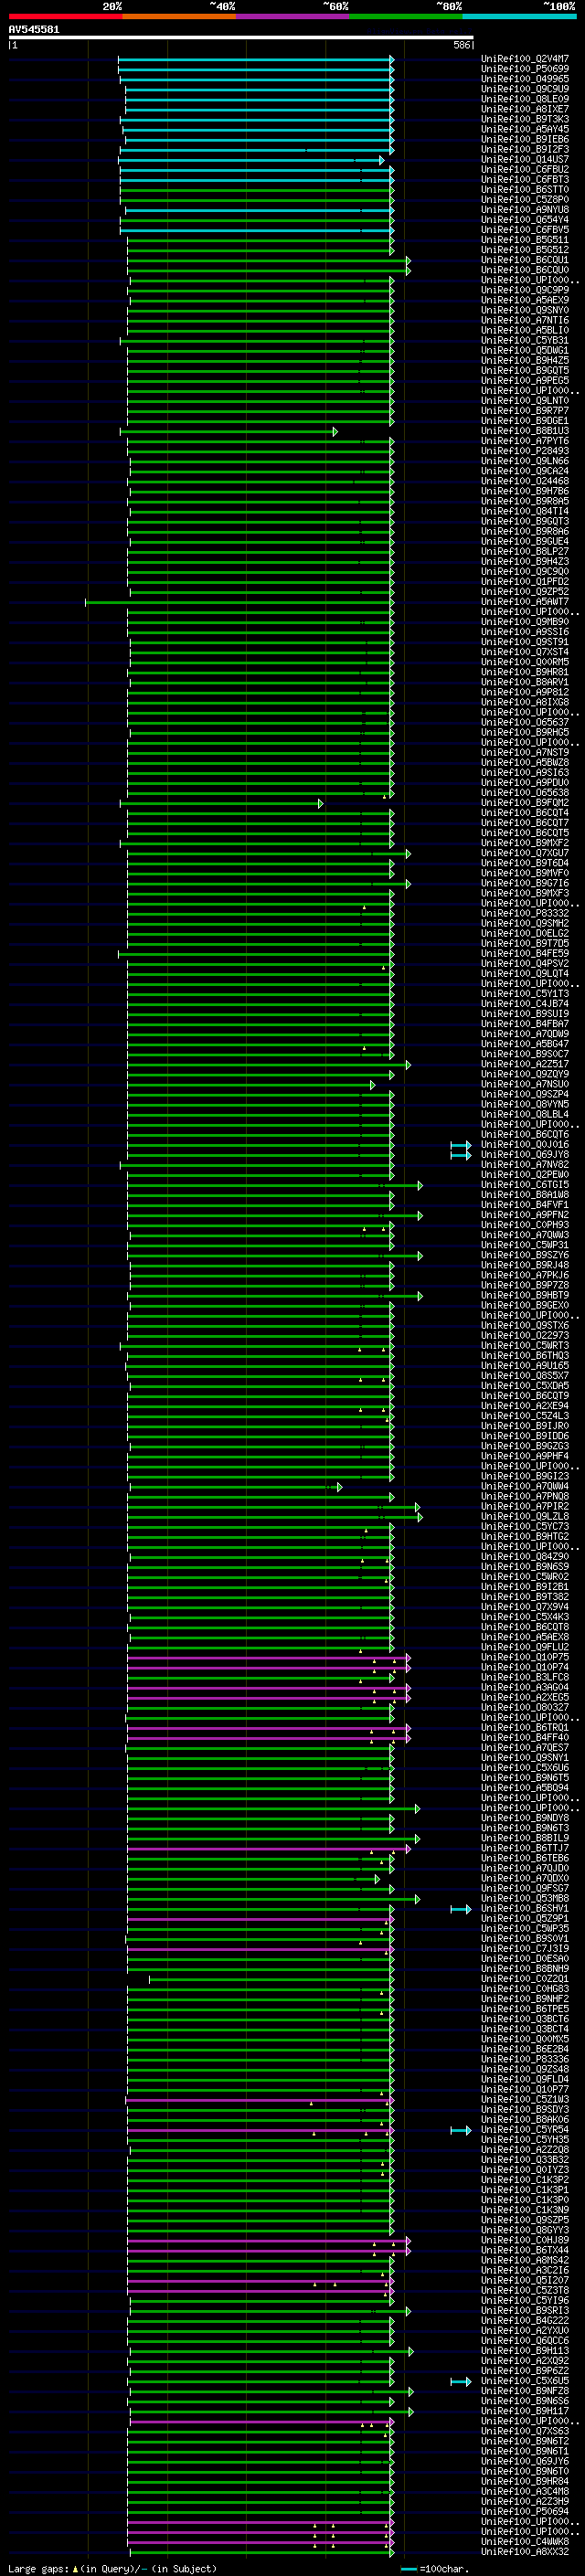Image resolution: width=585 pixels, height=2576 pixels.
Task: Select the UniRef100_C0Z2Q1 label
Action: pyautogui.click(x=525, y=1979)
